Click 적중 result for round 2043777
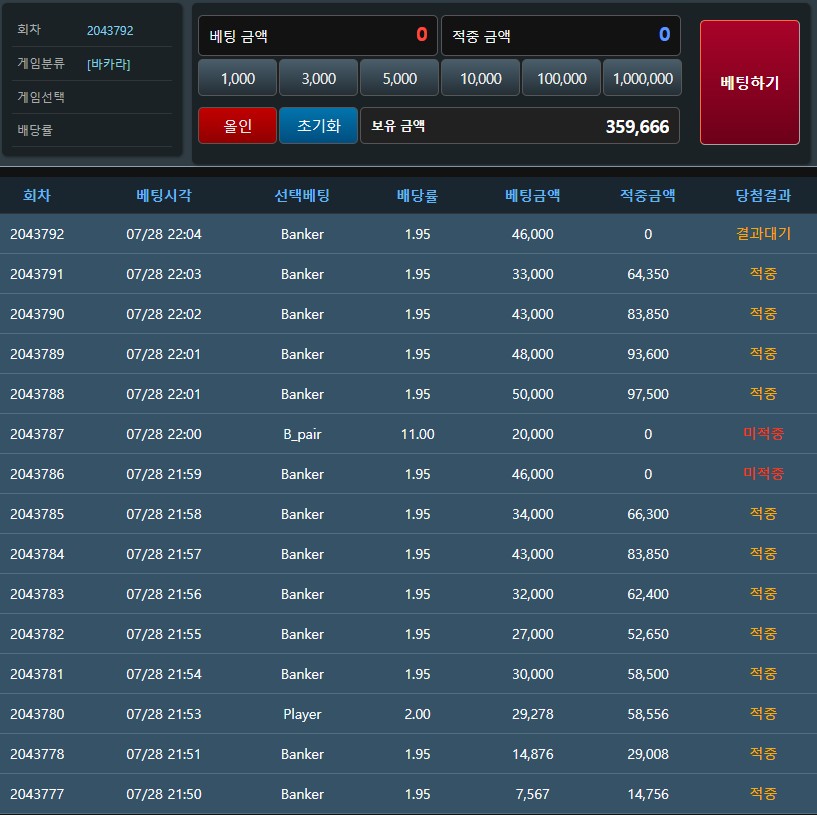This screenshot has width=817, height=815. pyautogui.click(x=763, y=794)
